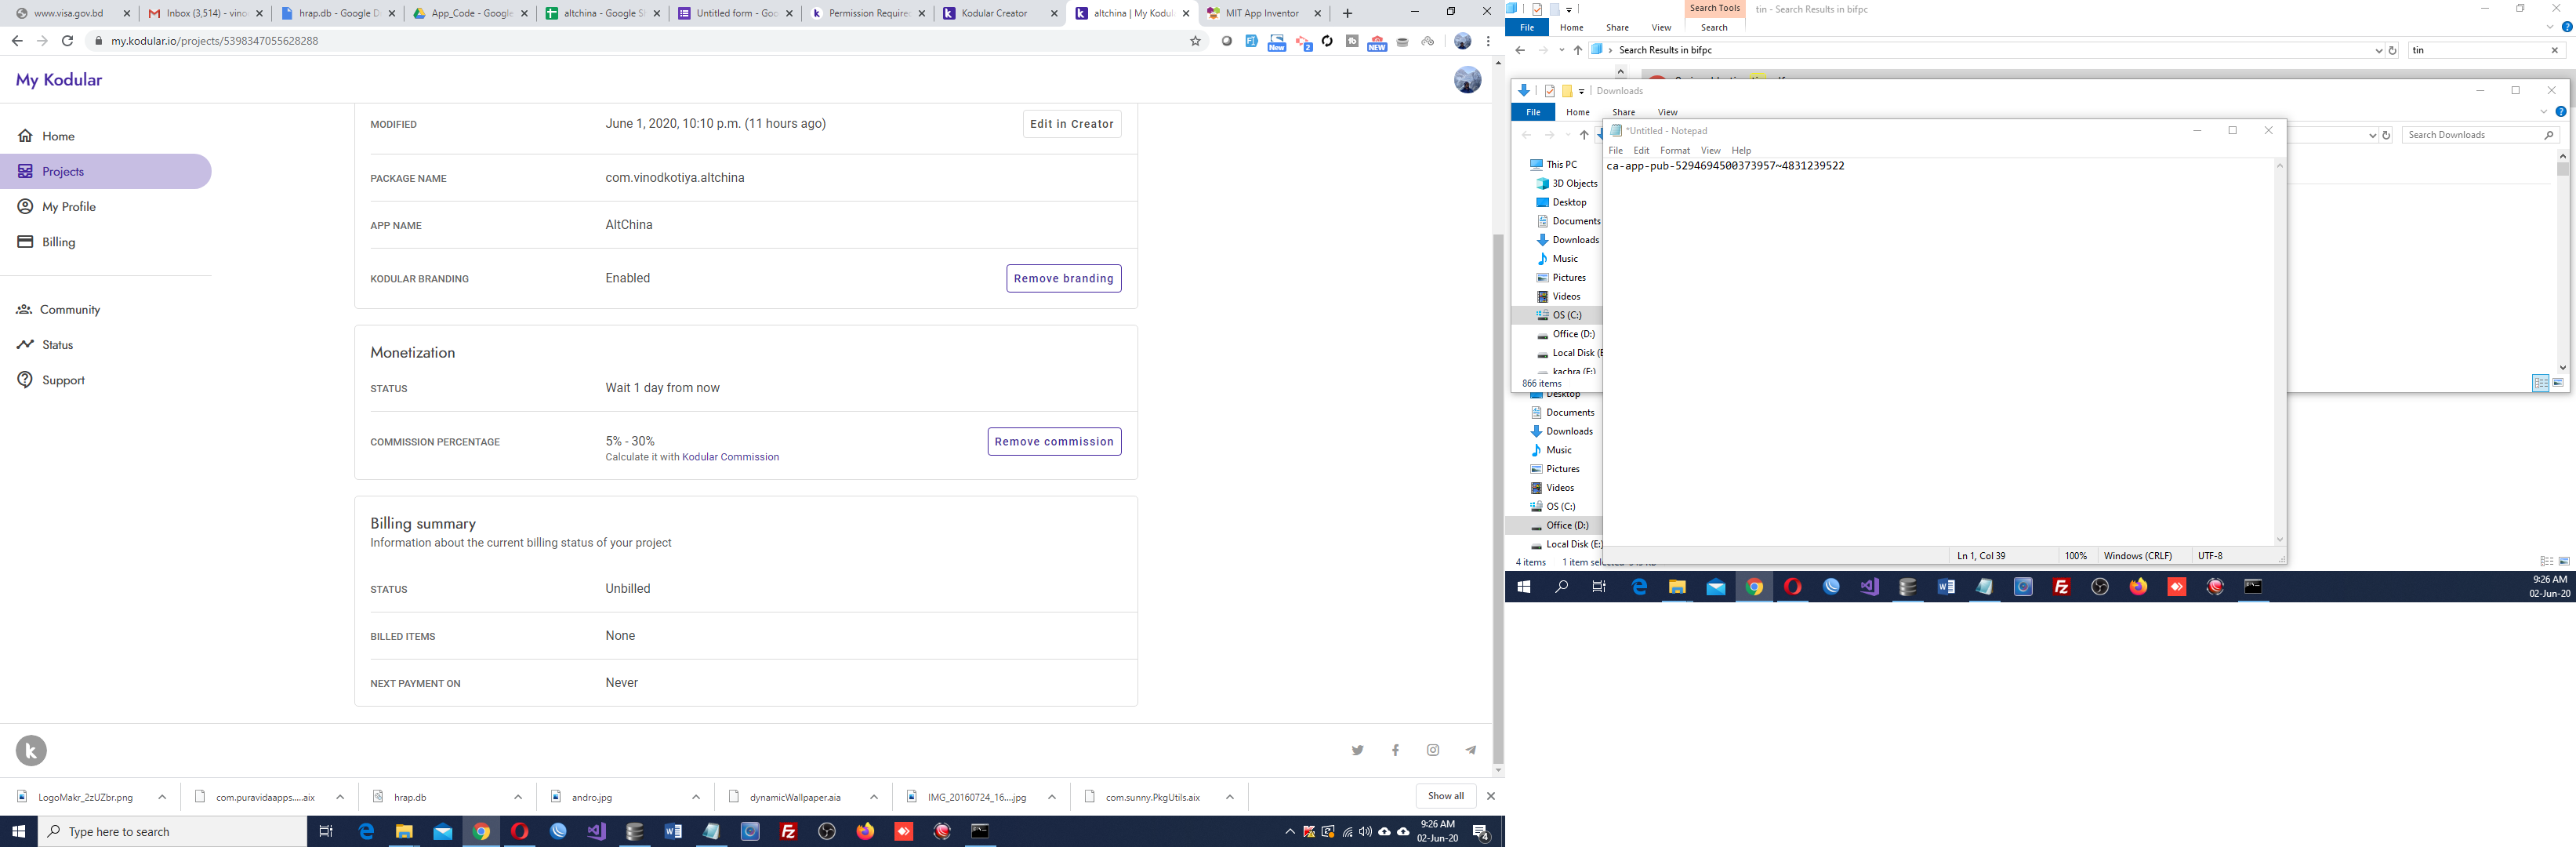The width and height of the screenshot is (2576, 847).
Task: Click the Telegram icon in footer
Action: click(x=1470, y=750)
